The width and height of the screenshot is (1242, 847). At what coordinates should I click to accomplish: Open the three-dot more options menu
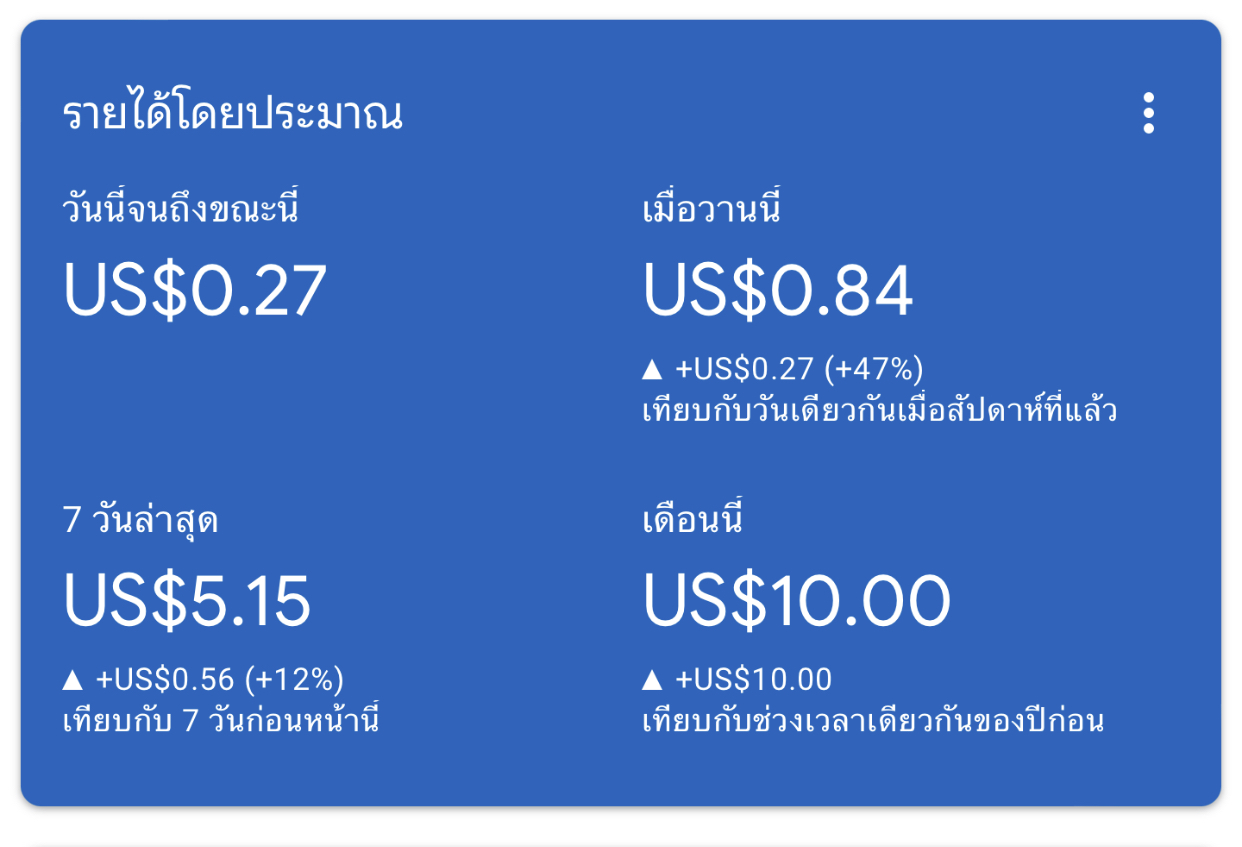click(x=1148, y=113)
